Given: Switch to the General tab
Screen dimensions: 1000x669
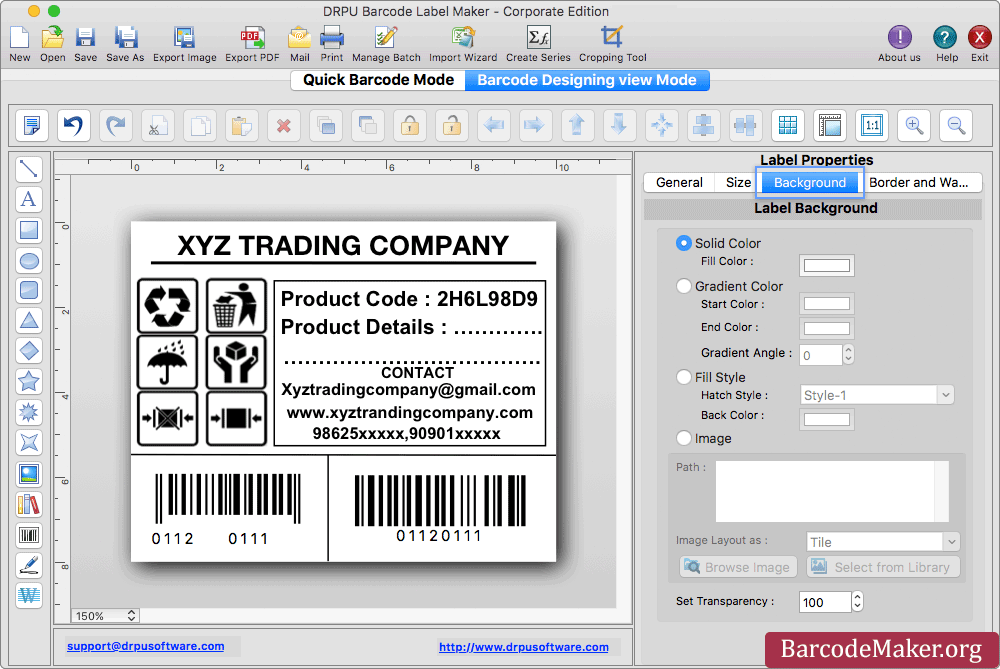Looking at the screenshot, I should 679,182.
